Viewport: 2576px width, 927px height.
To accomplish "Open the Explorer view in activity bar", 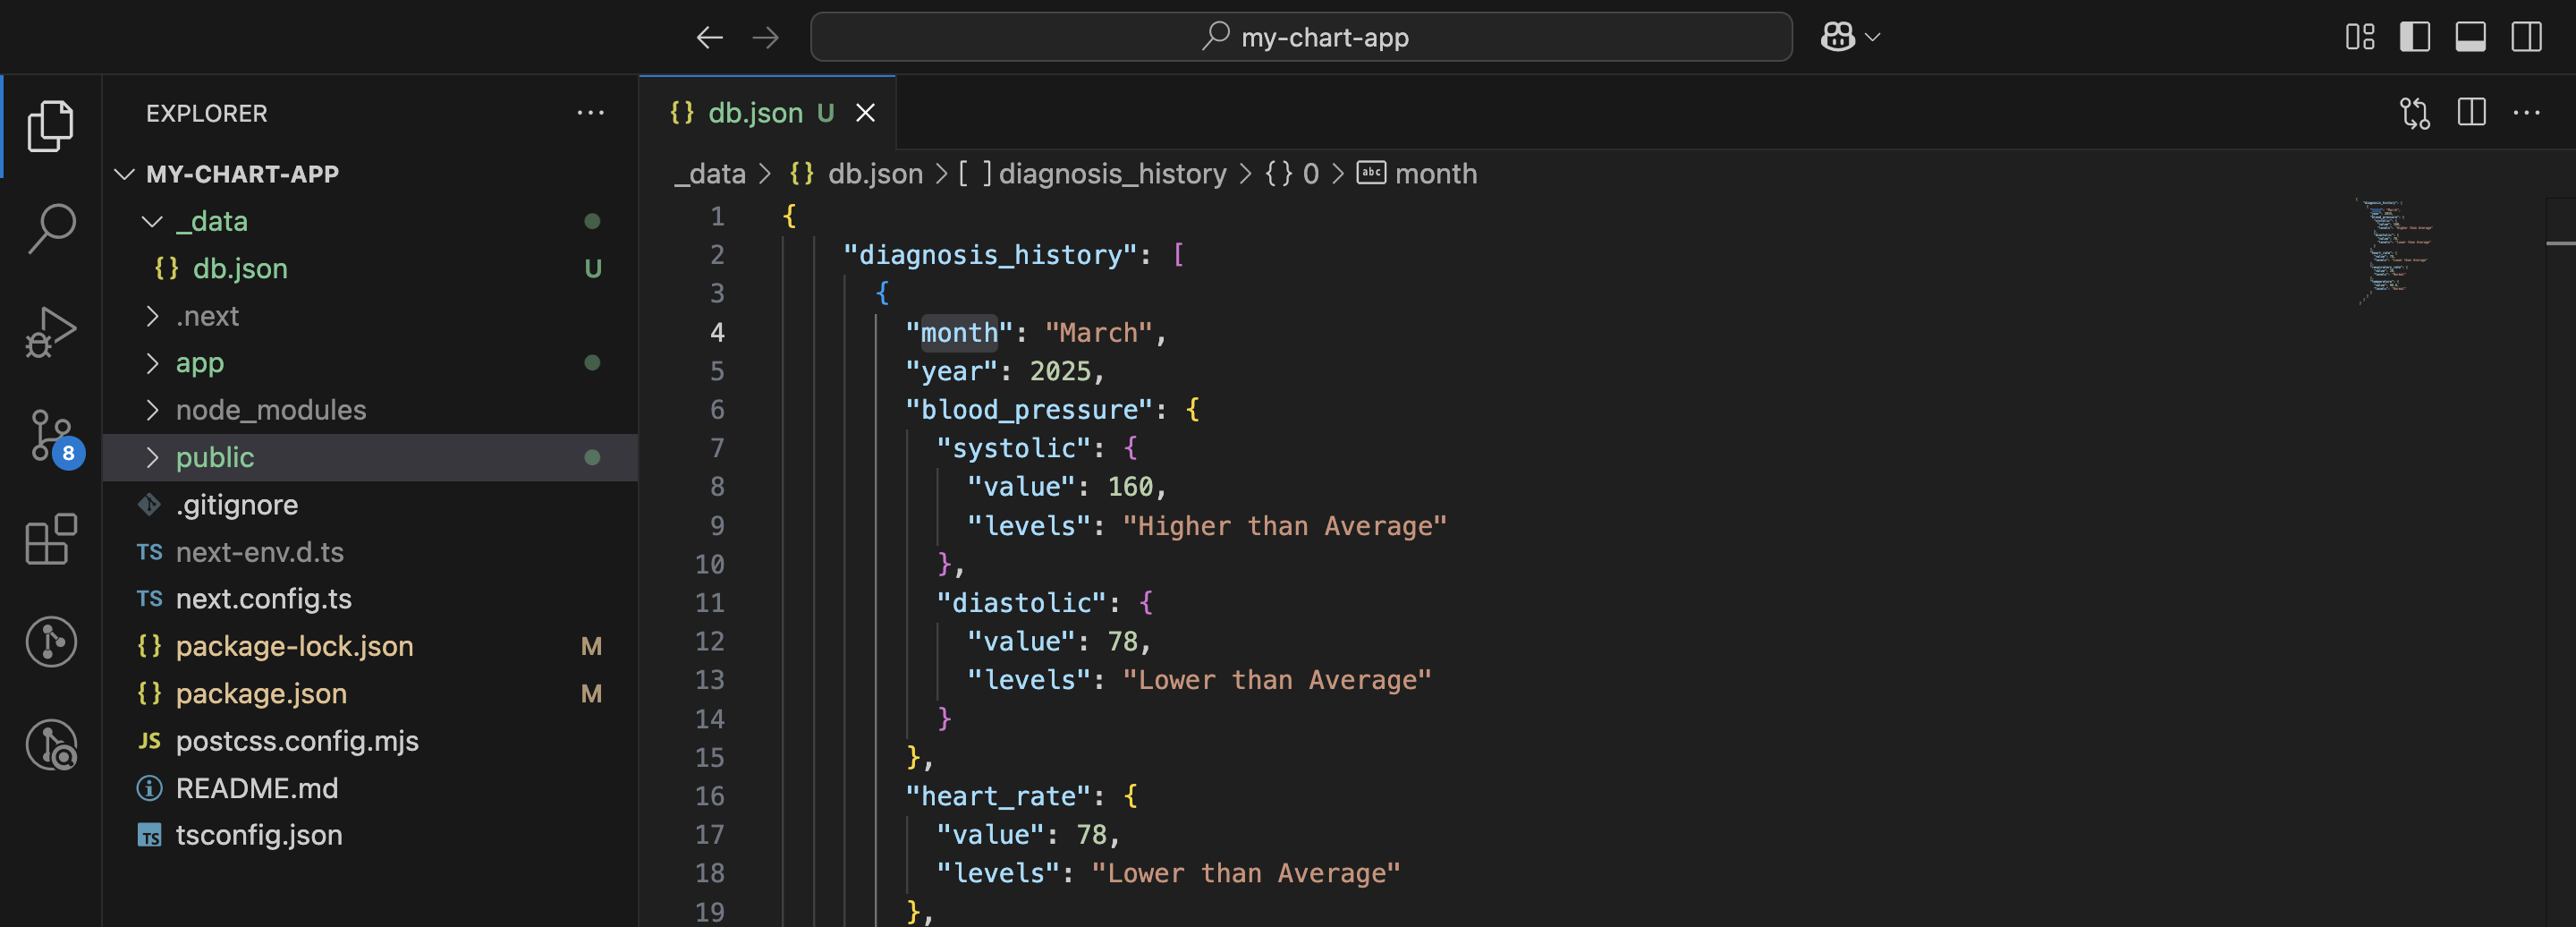I will pos(51,125).
